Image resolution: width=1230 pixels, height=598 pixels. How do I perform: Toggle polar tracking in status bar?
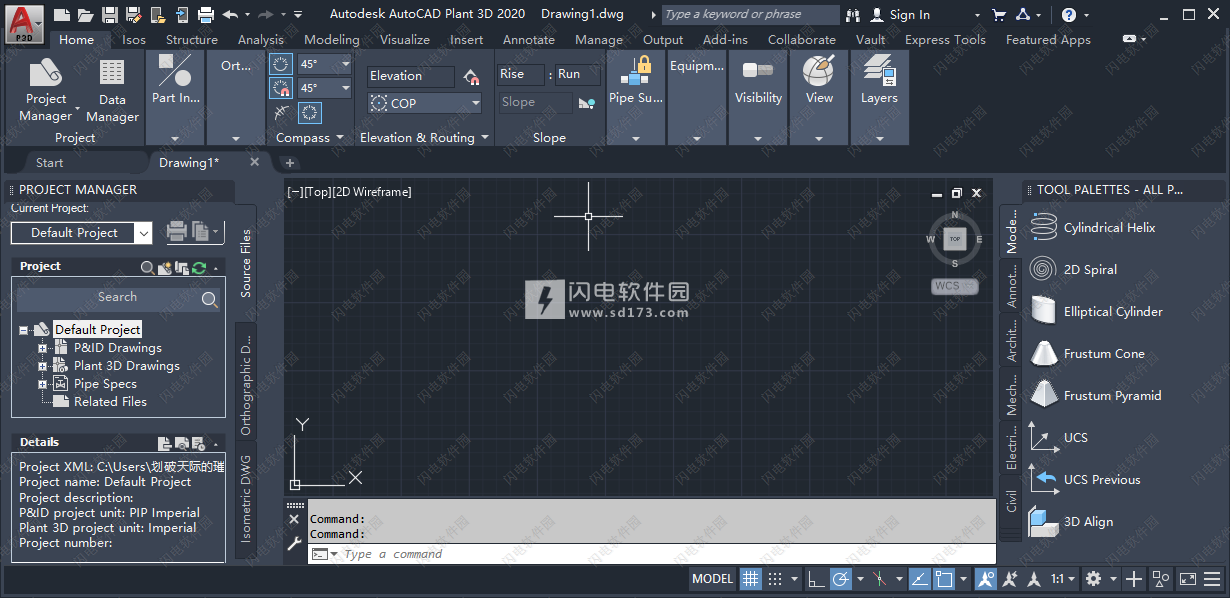pyautogui.click(x=840, y=578)
